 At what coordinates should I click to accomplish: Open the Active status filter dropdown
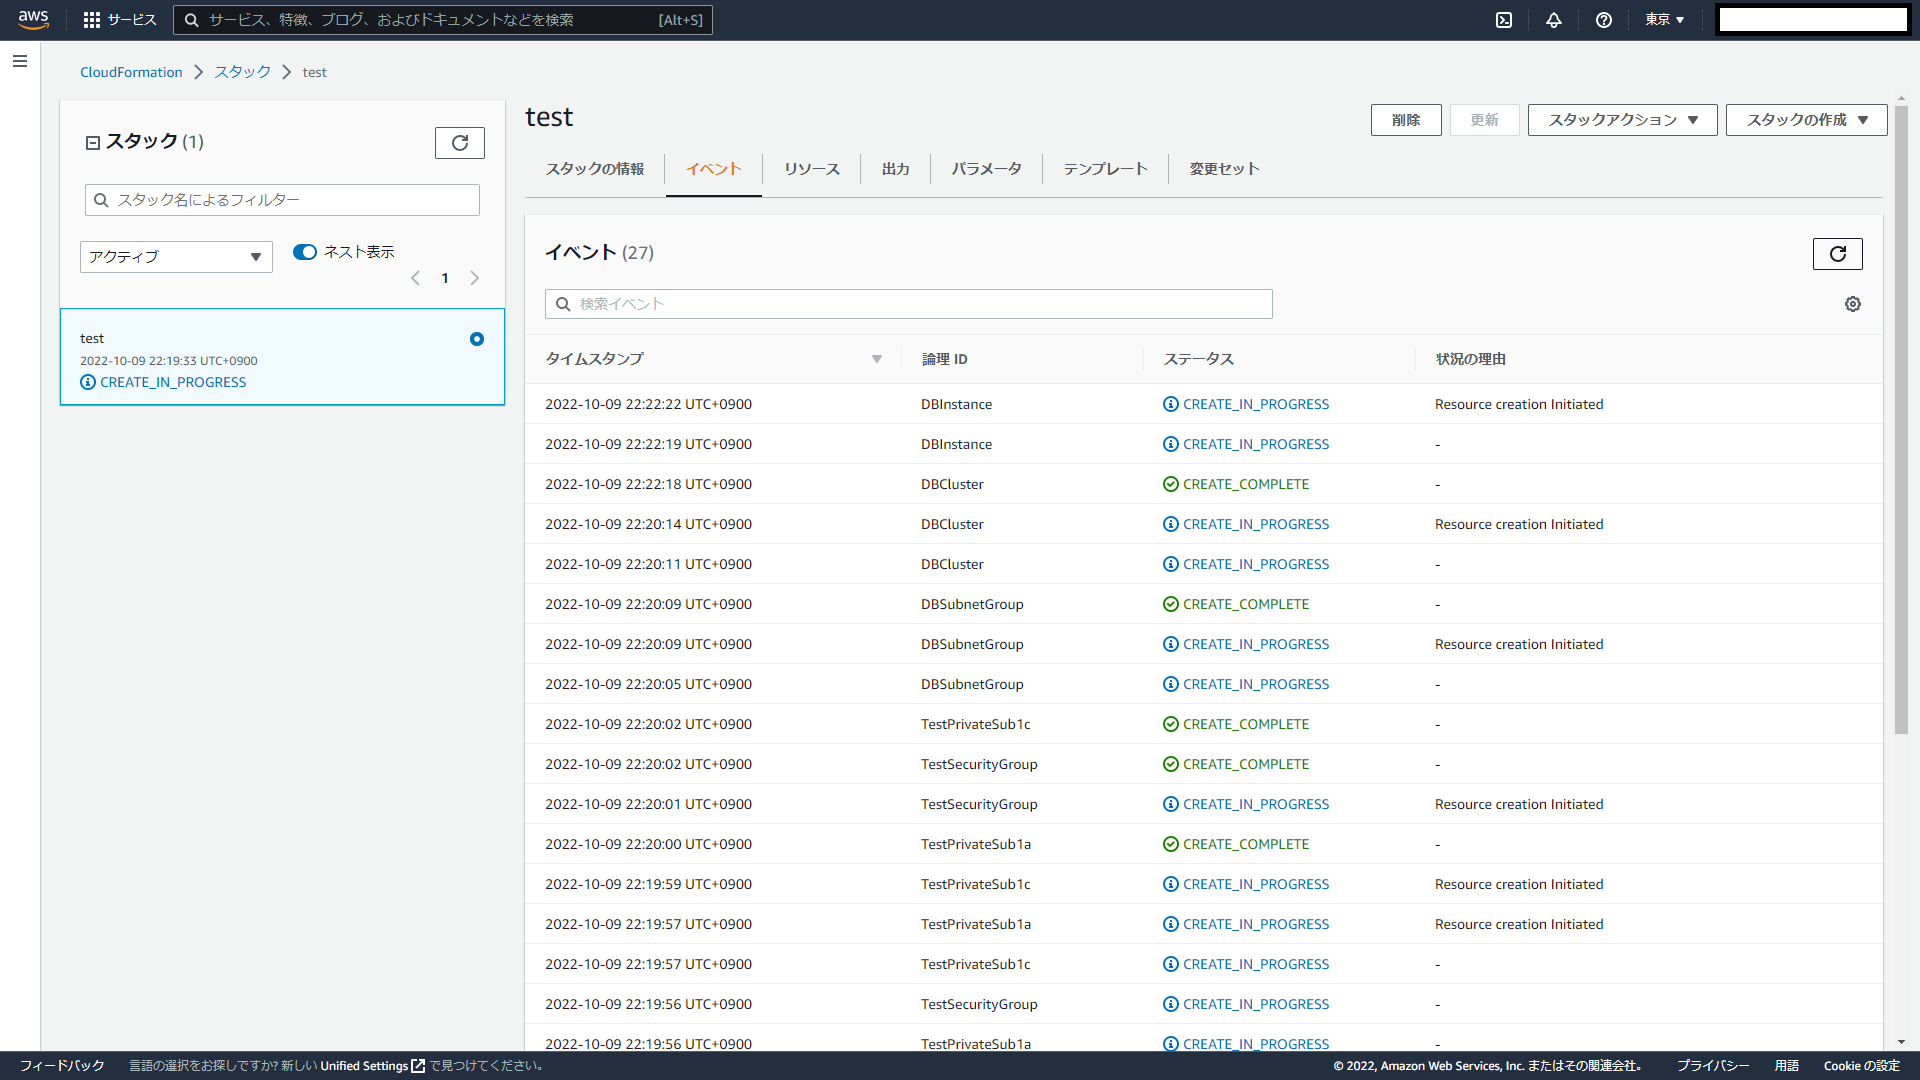[176, 257]
